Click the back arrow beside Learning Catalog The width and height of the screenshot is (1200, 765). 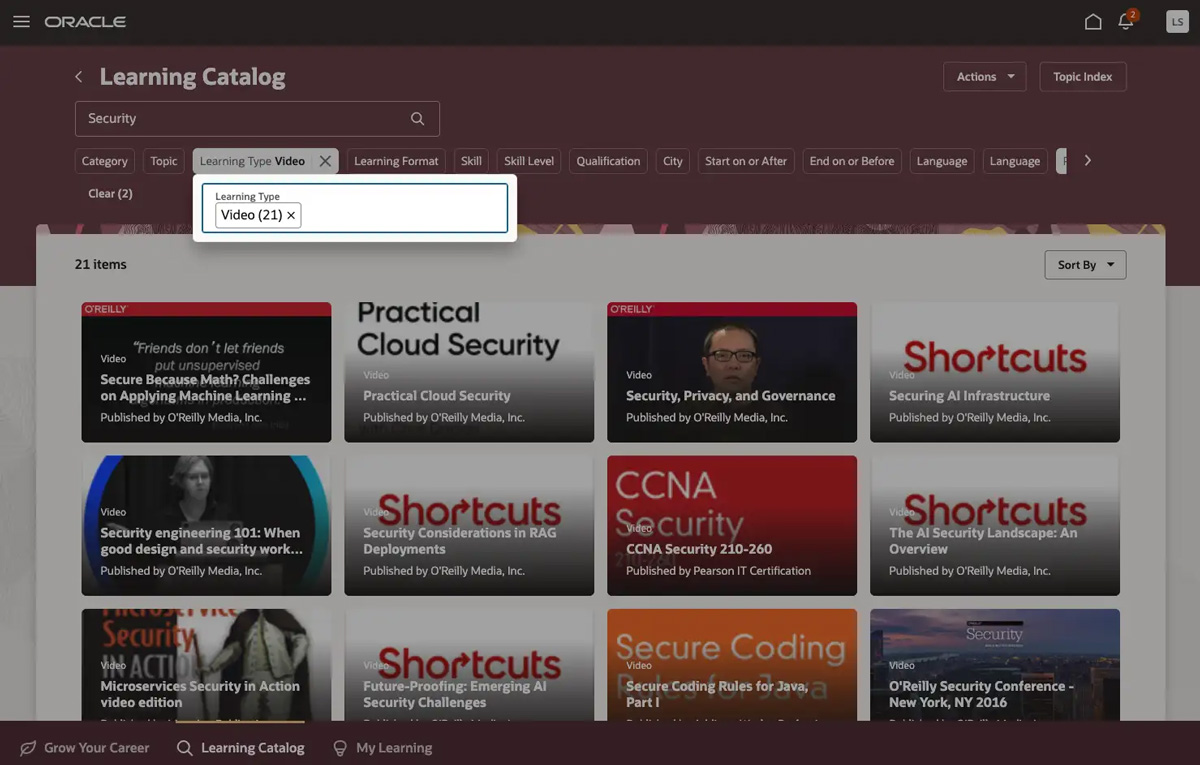coord(79,77)
